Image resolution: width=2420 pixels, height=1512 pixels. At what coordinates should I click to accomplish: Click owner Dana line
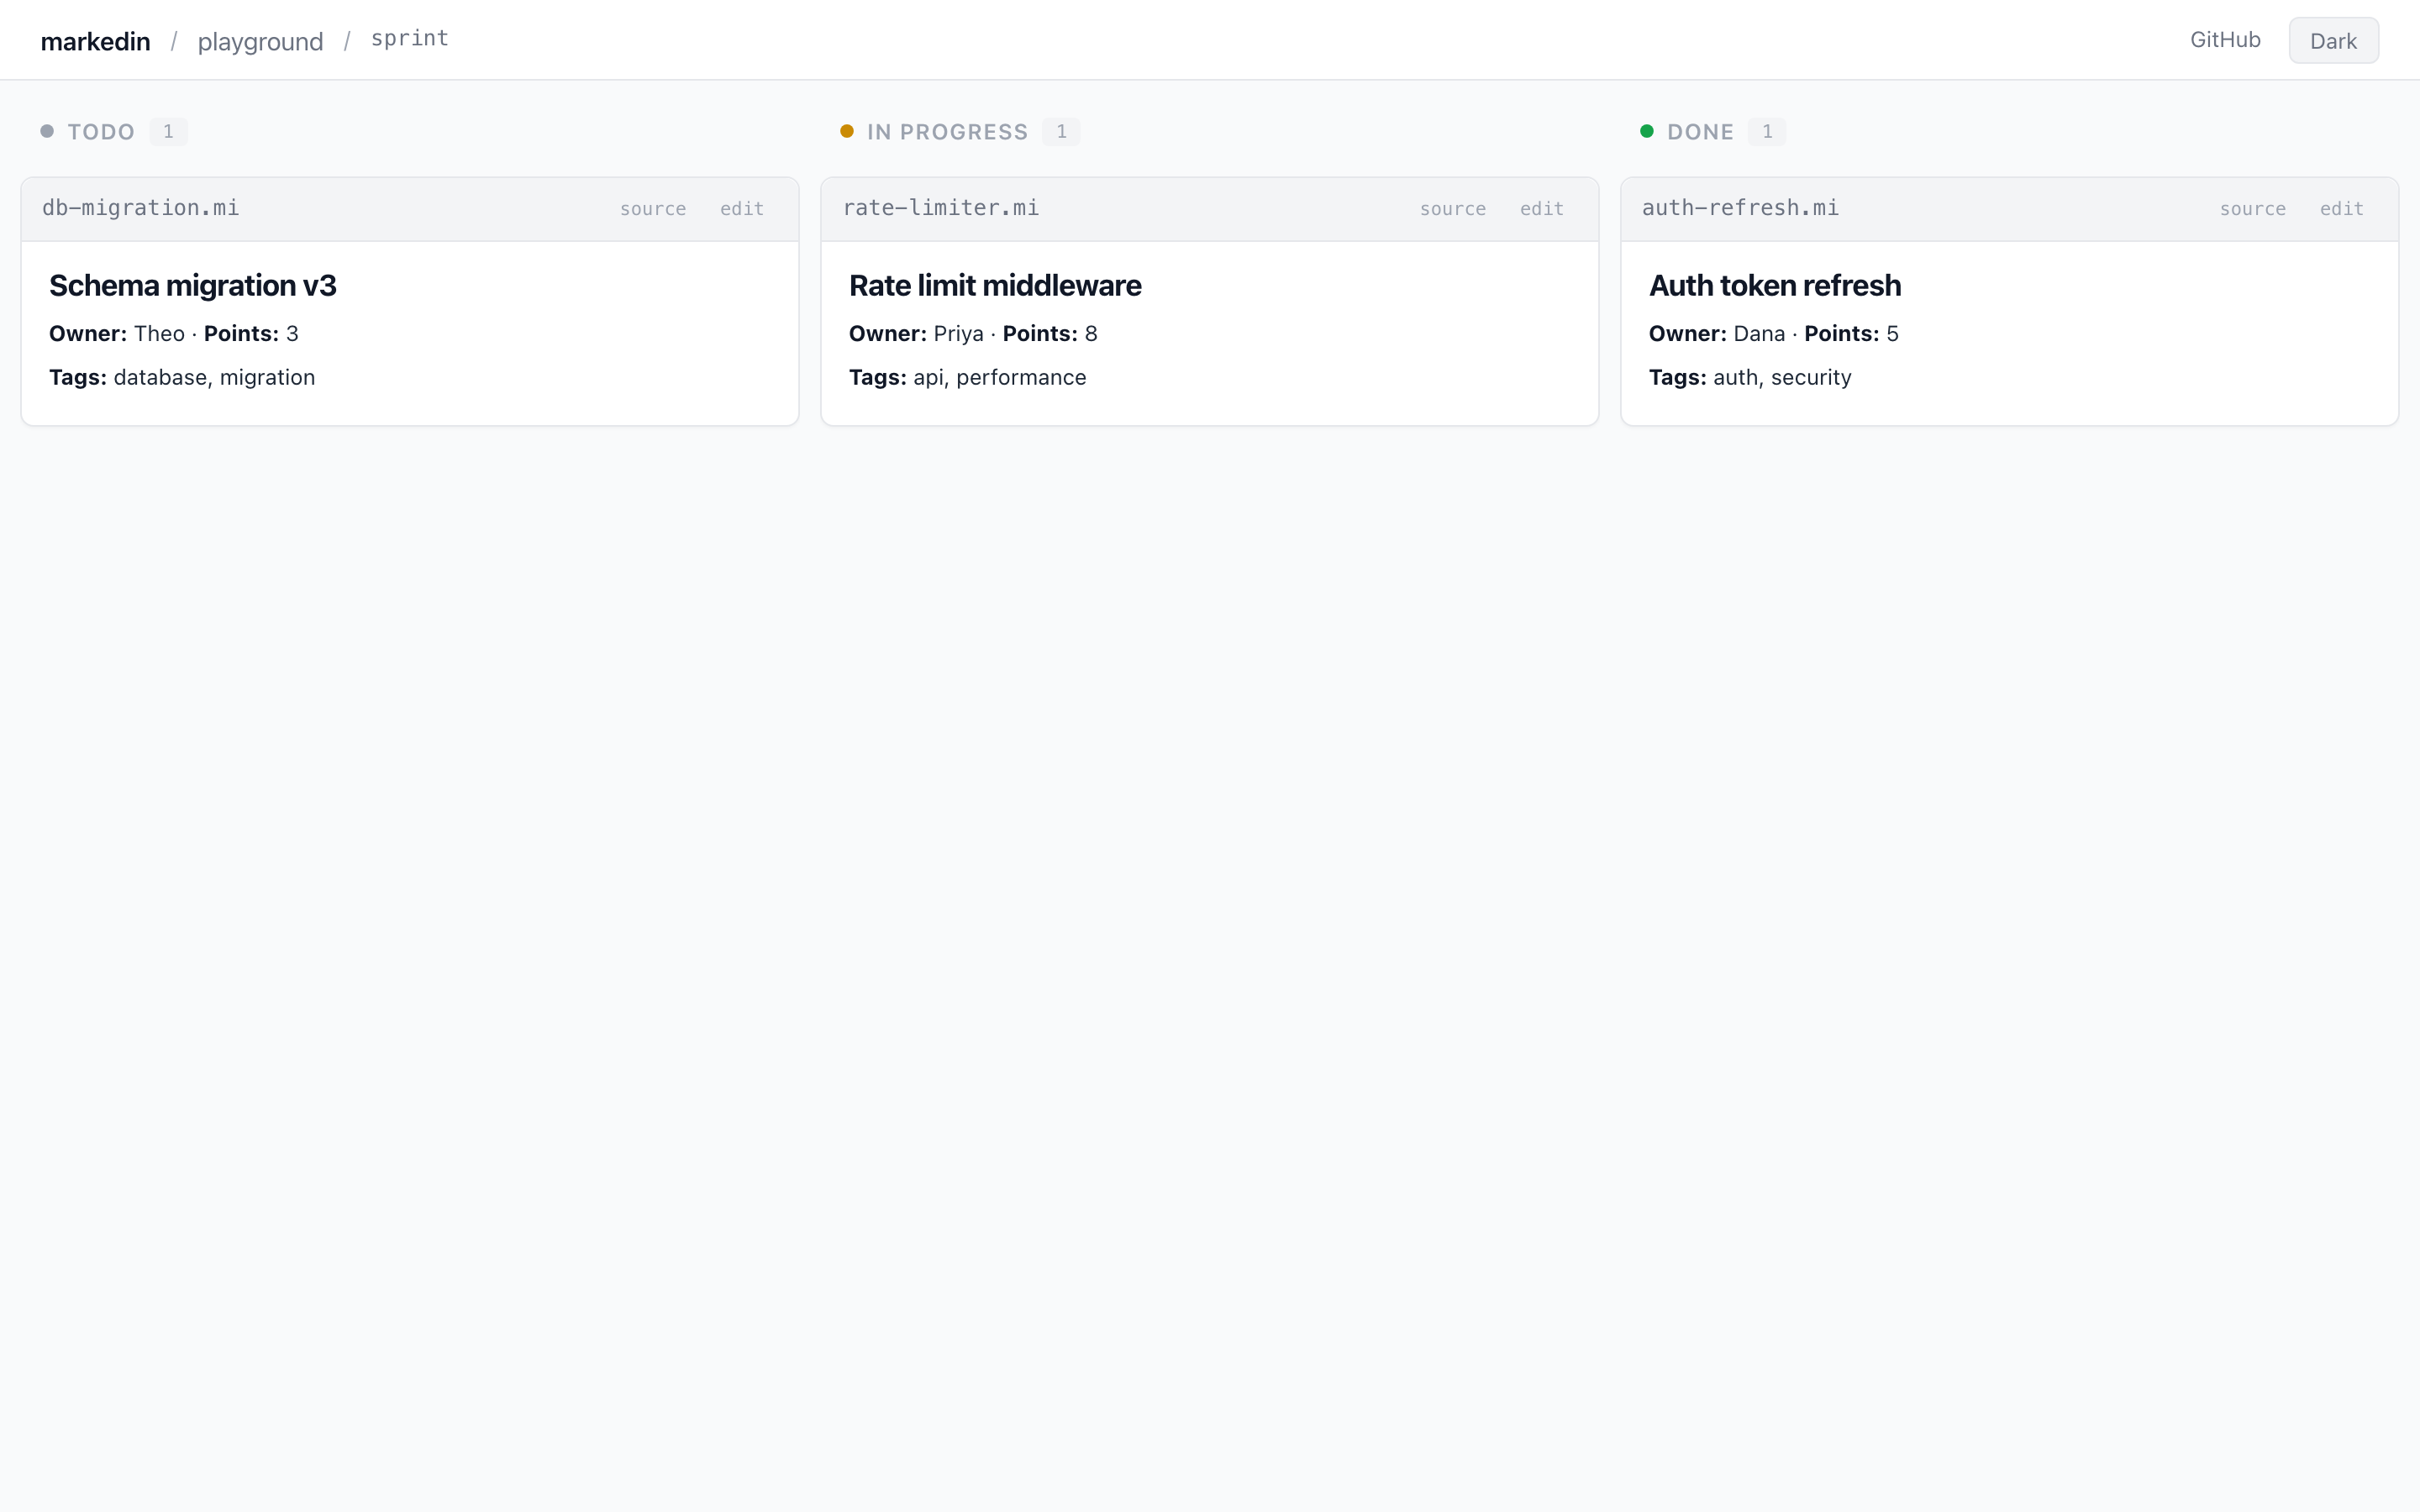click(x=1774, y=334)
